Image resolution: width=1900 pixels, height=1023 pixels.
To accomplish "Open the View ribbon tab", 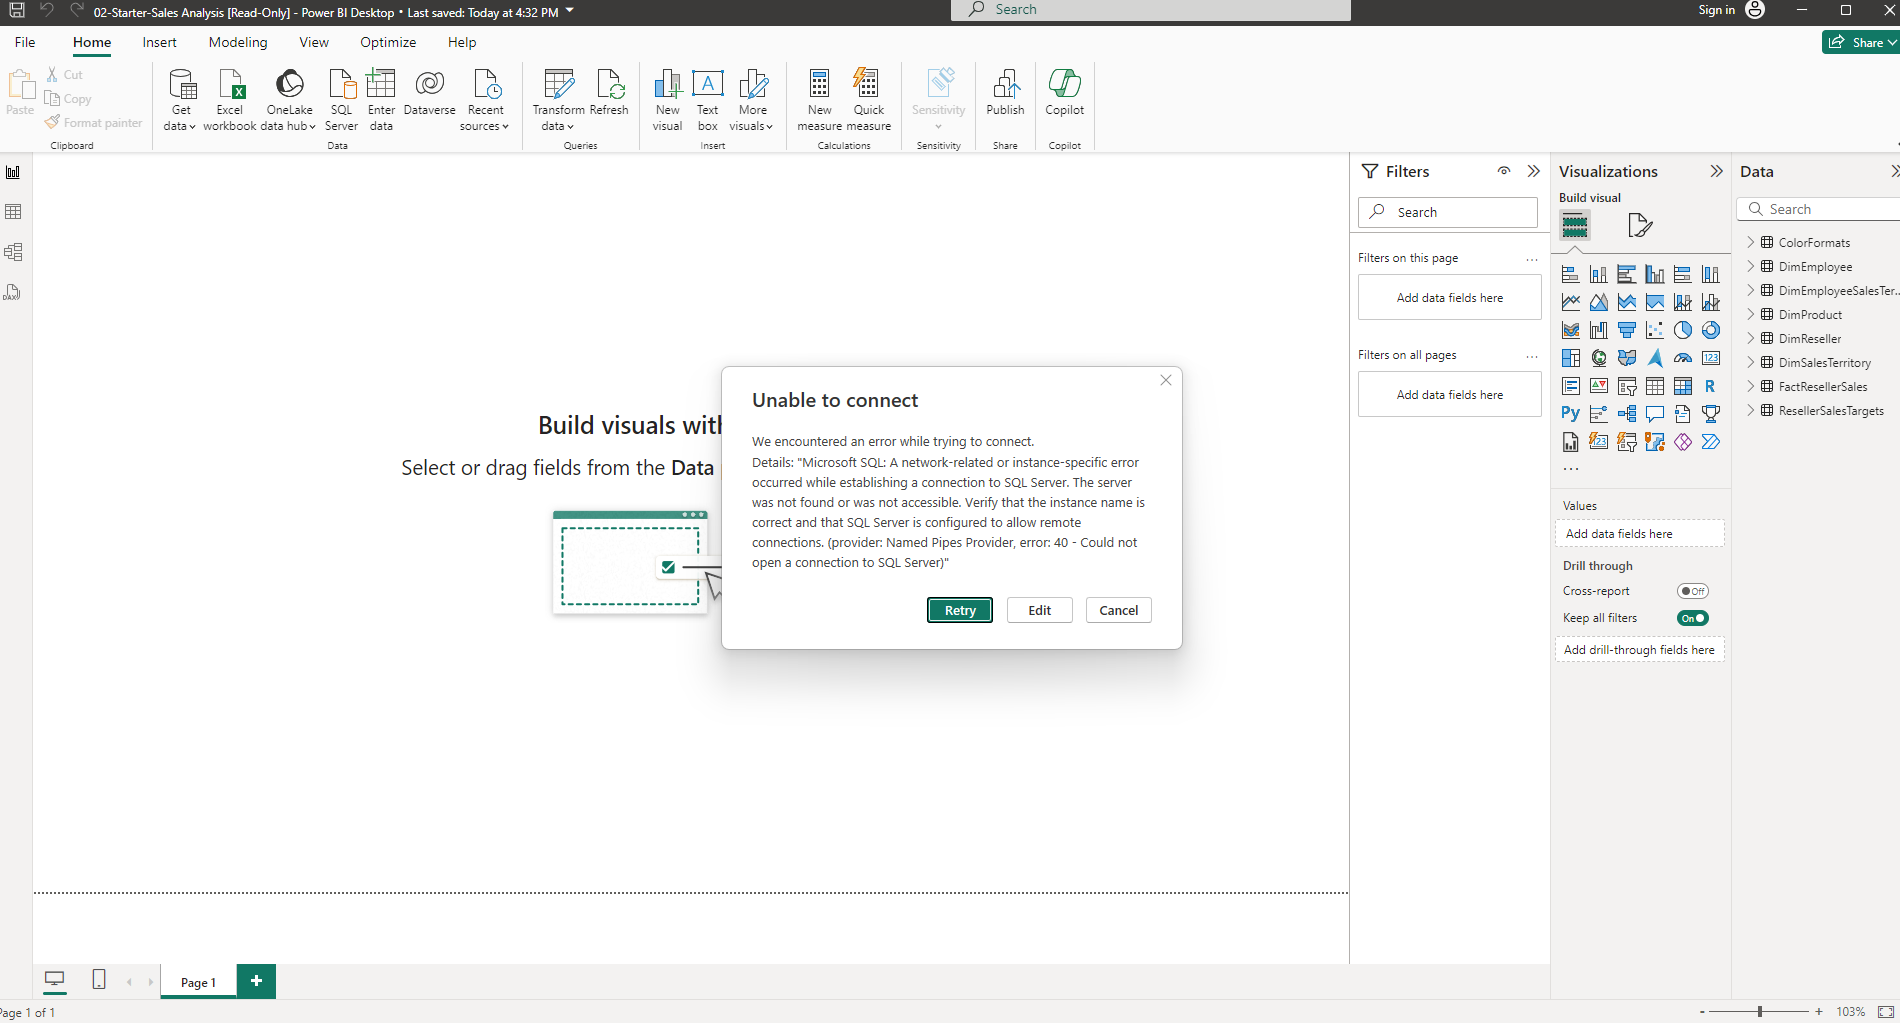I will (x=314, y=42).
